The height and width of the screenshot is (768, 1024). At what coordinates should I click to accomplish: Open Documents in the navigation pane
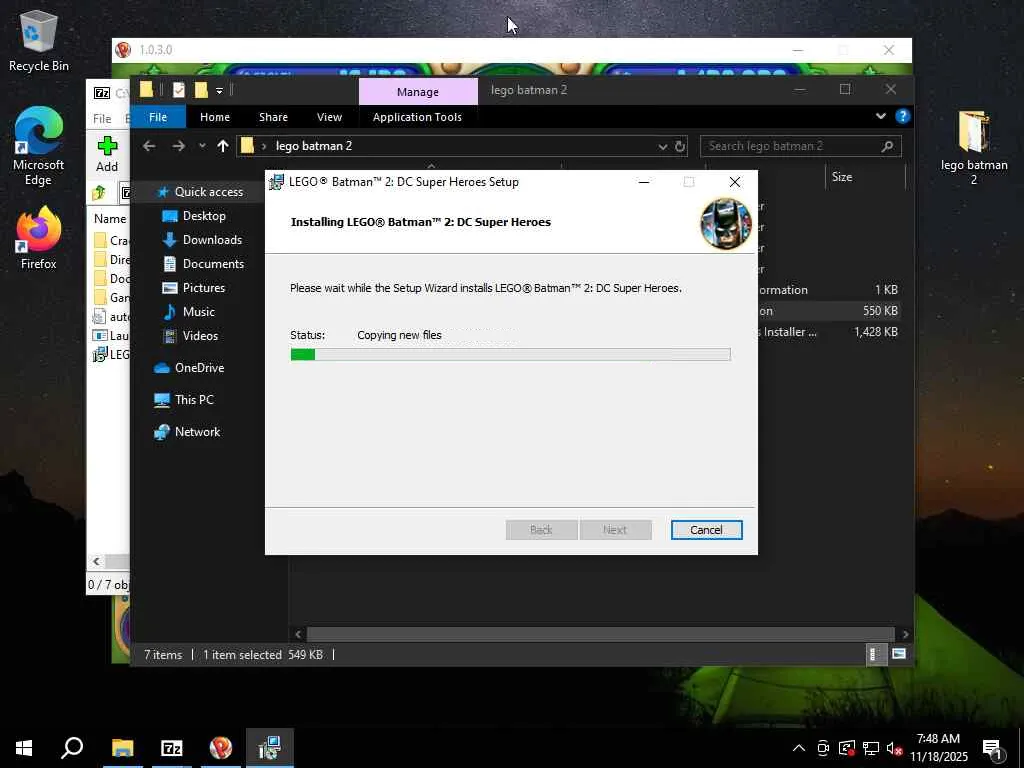pos(213,264)
